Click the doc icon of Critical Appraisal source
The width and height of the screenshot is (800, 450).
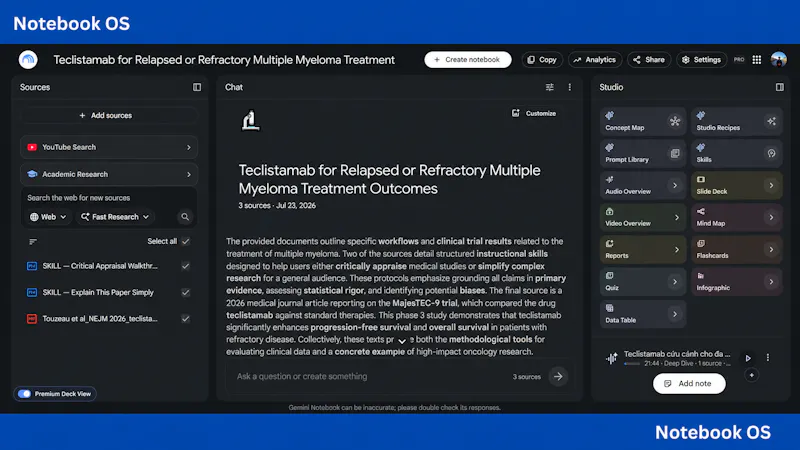32,266
